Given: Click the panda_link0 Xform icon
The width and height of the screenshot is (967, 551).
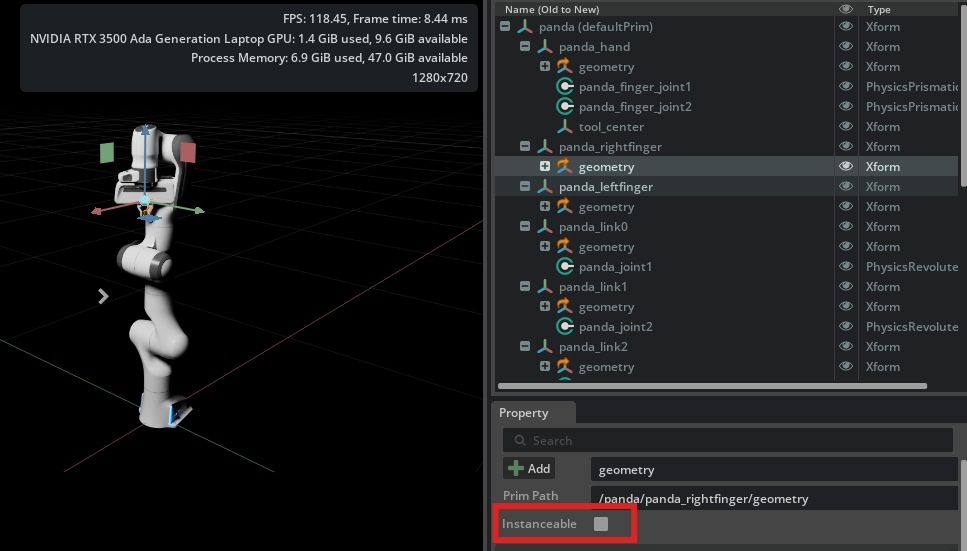Looking at the screenshot, I should (544, 227).
